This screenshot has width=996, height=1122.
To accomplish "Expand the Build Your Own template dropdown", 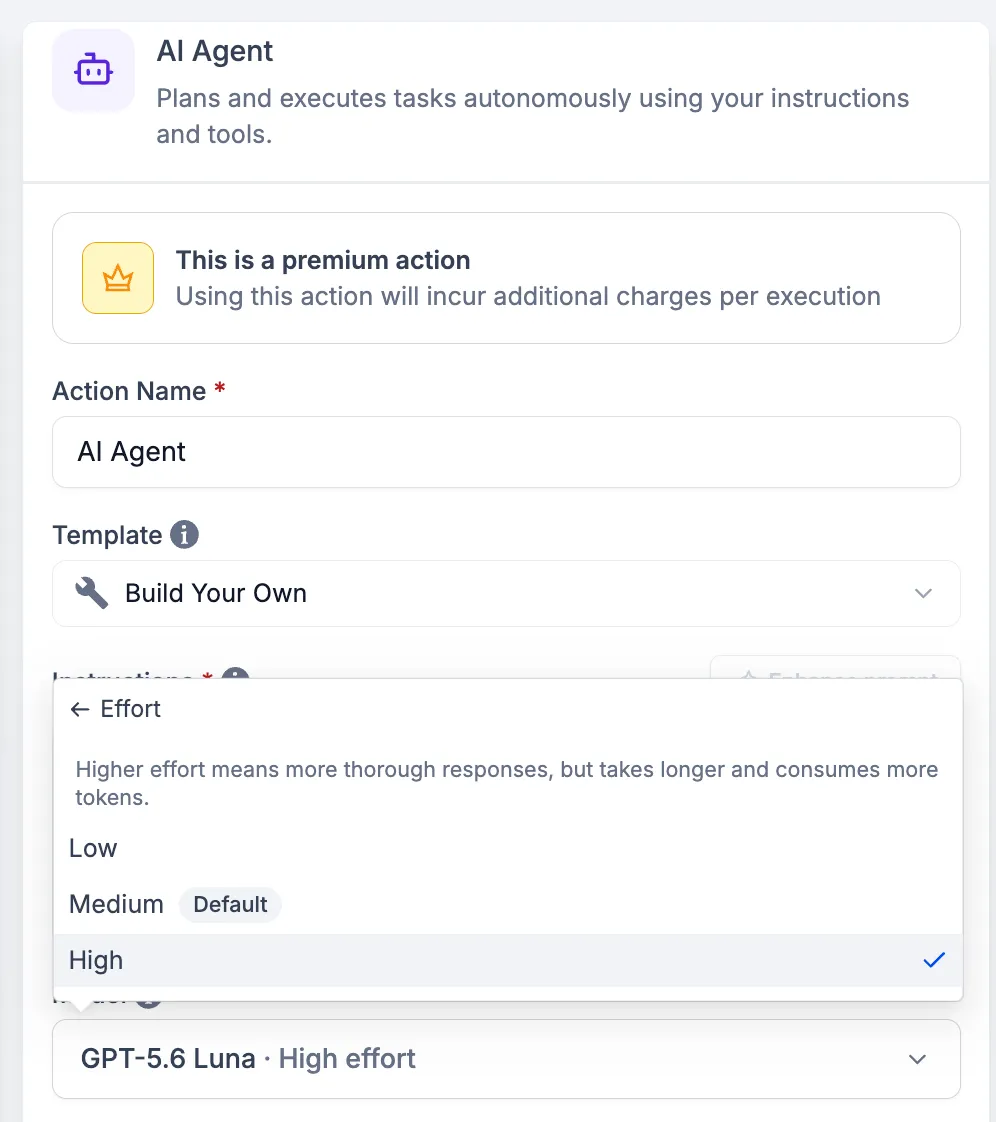I will coord(506,593).
